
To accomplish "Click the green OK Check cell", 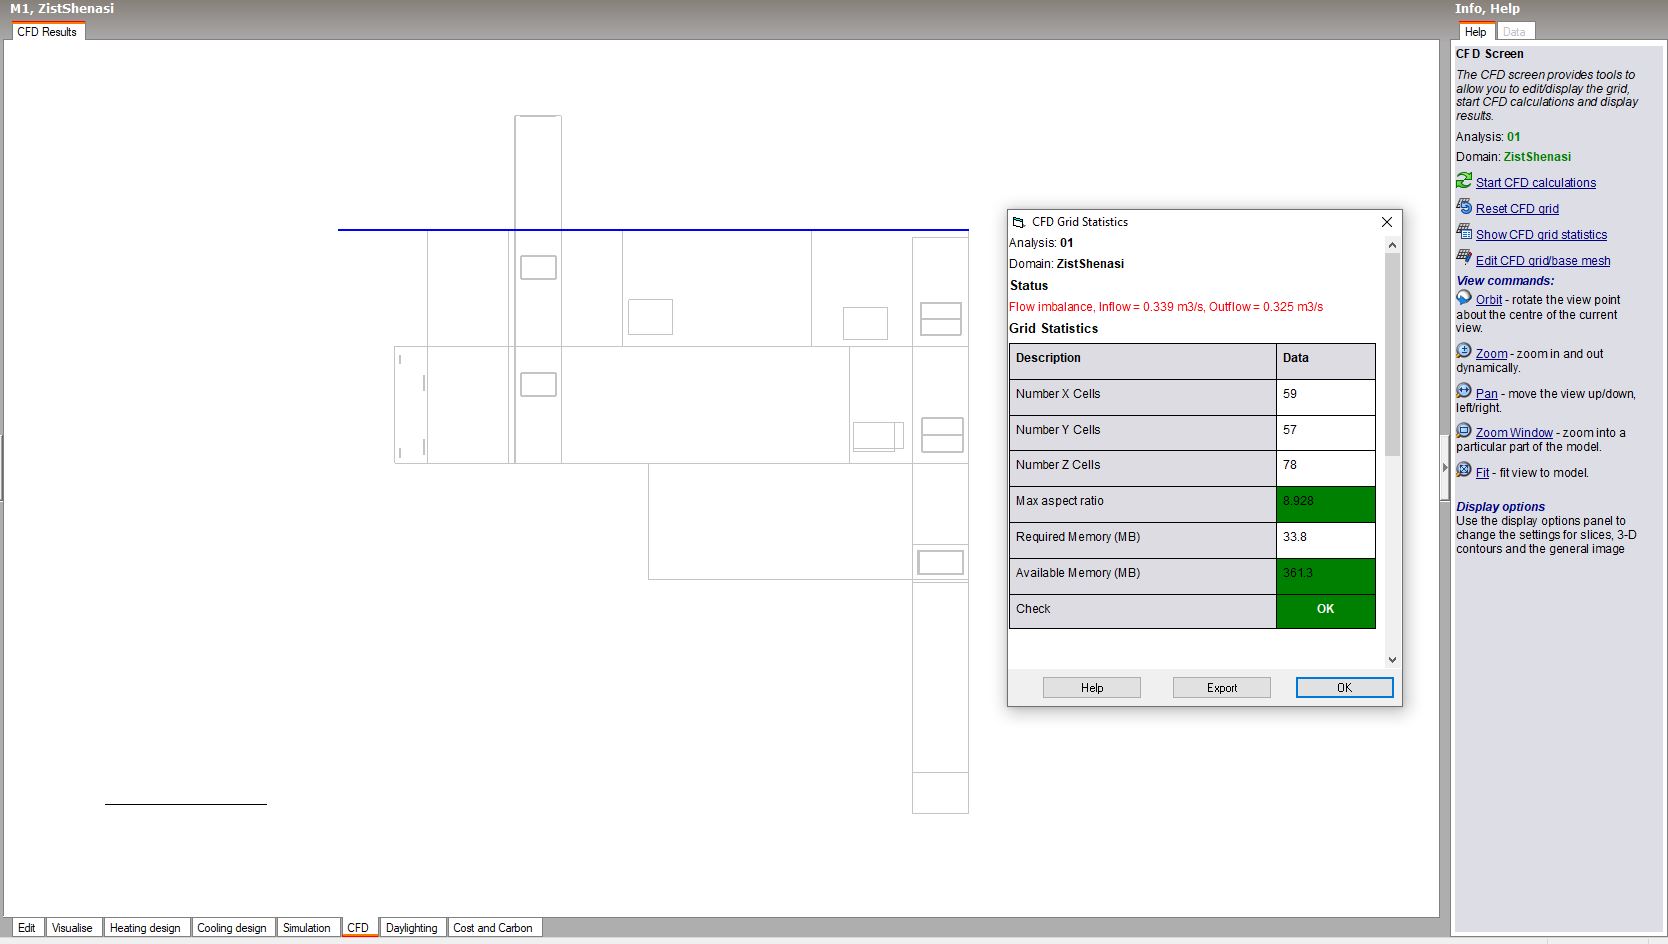I will click(1325, 611).
